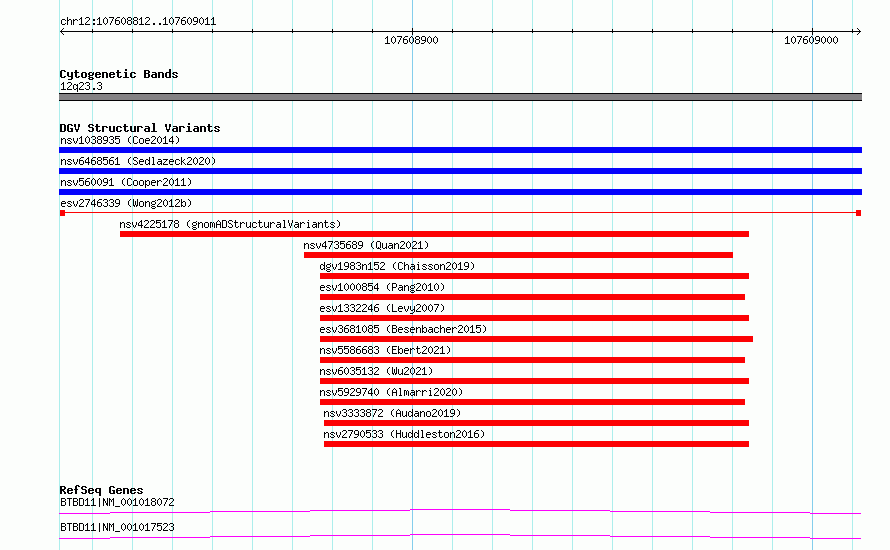890x550 pixels.
Task: Click the red bar for dgv1983n152
Action: click(x=534, y=276)
